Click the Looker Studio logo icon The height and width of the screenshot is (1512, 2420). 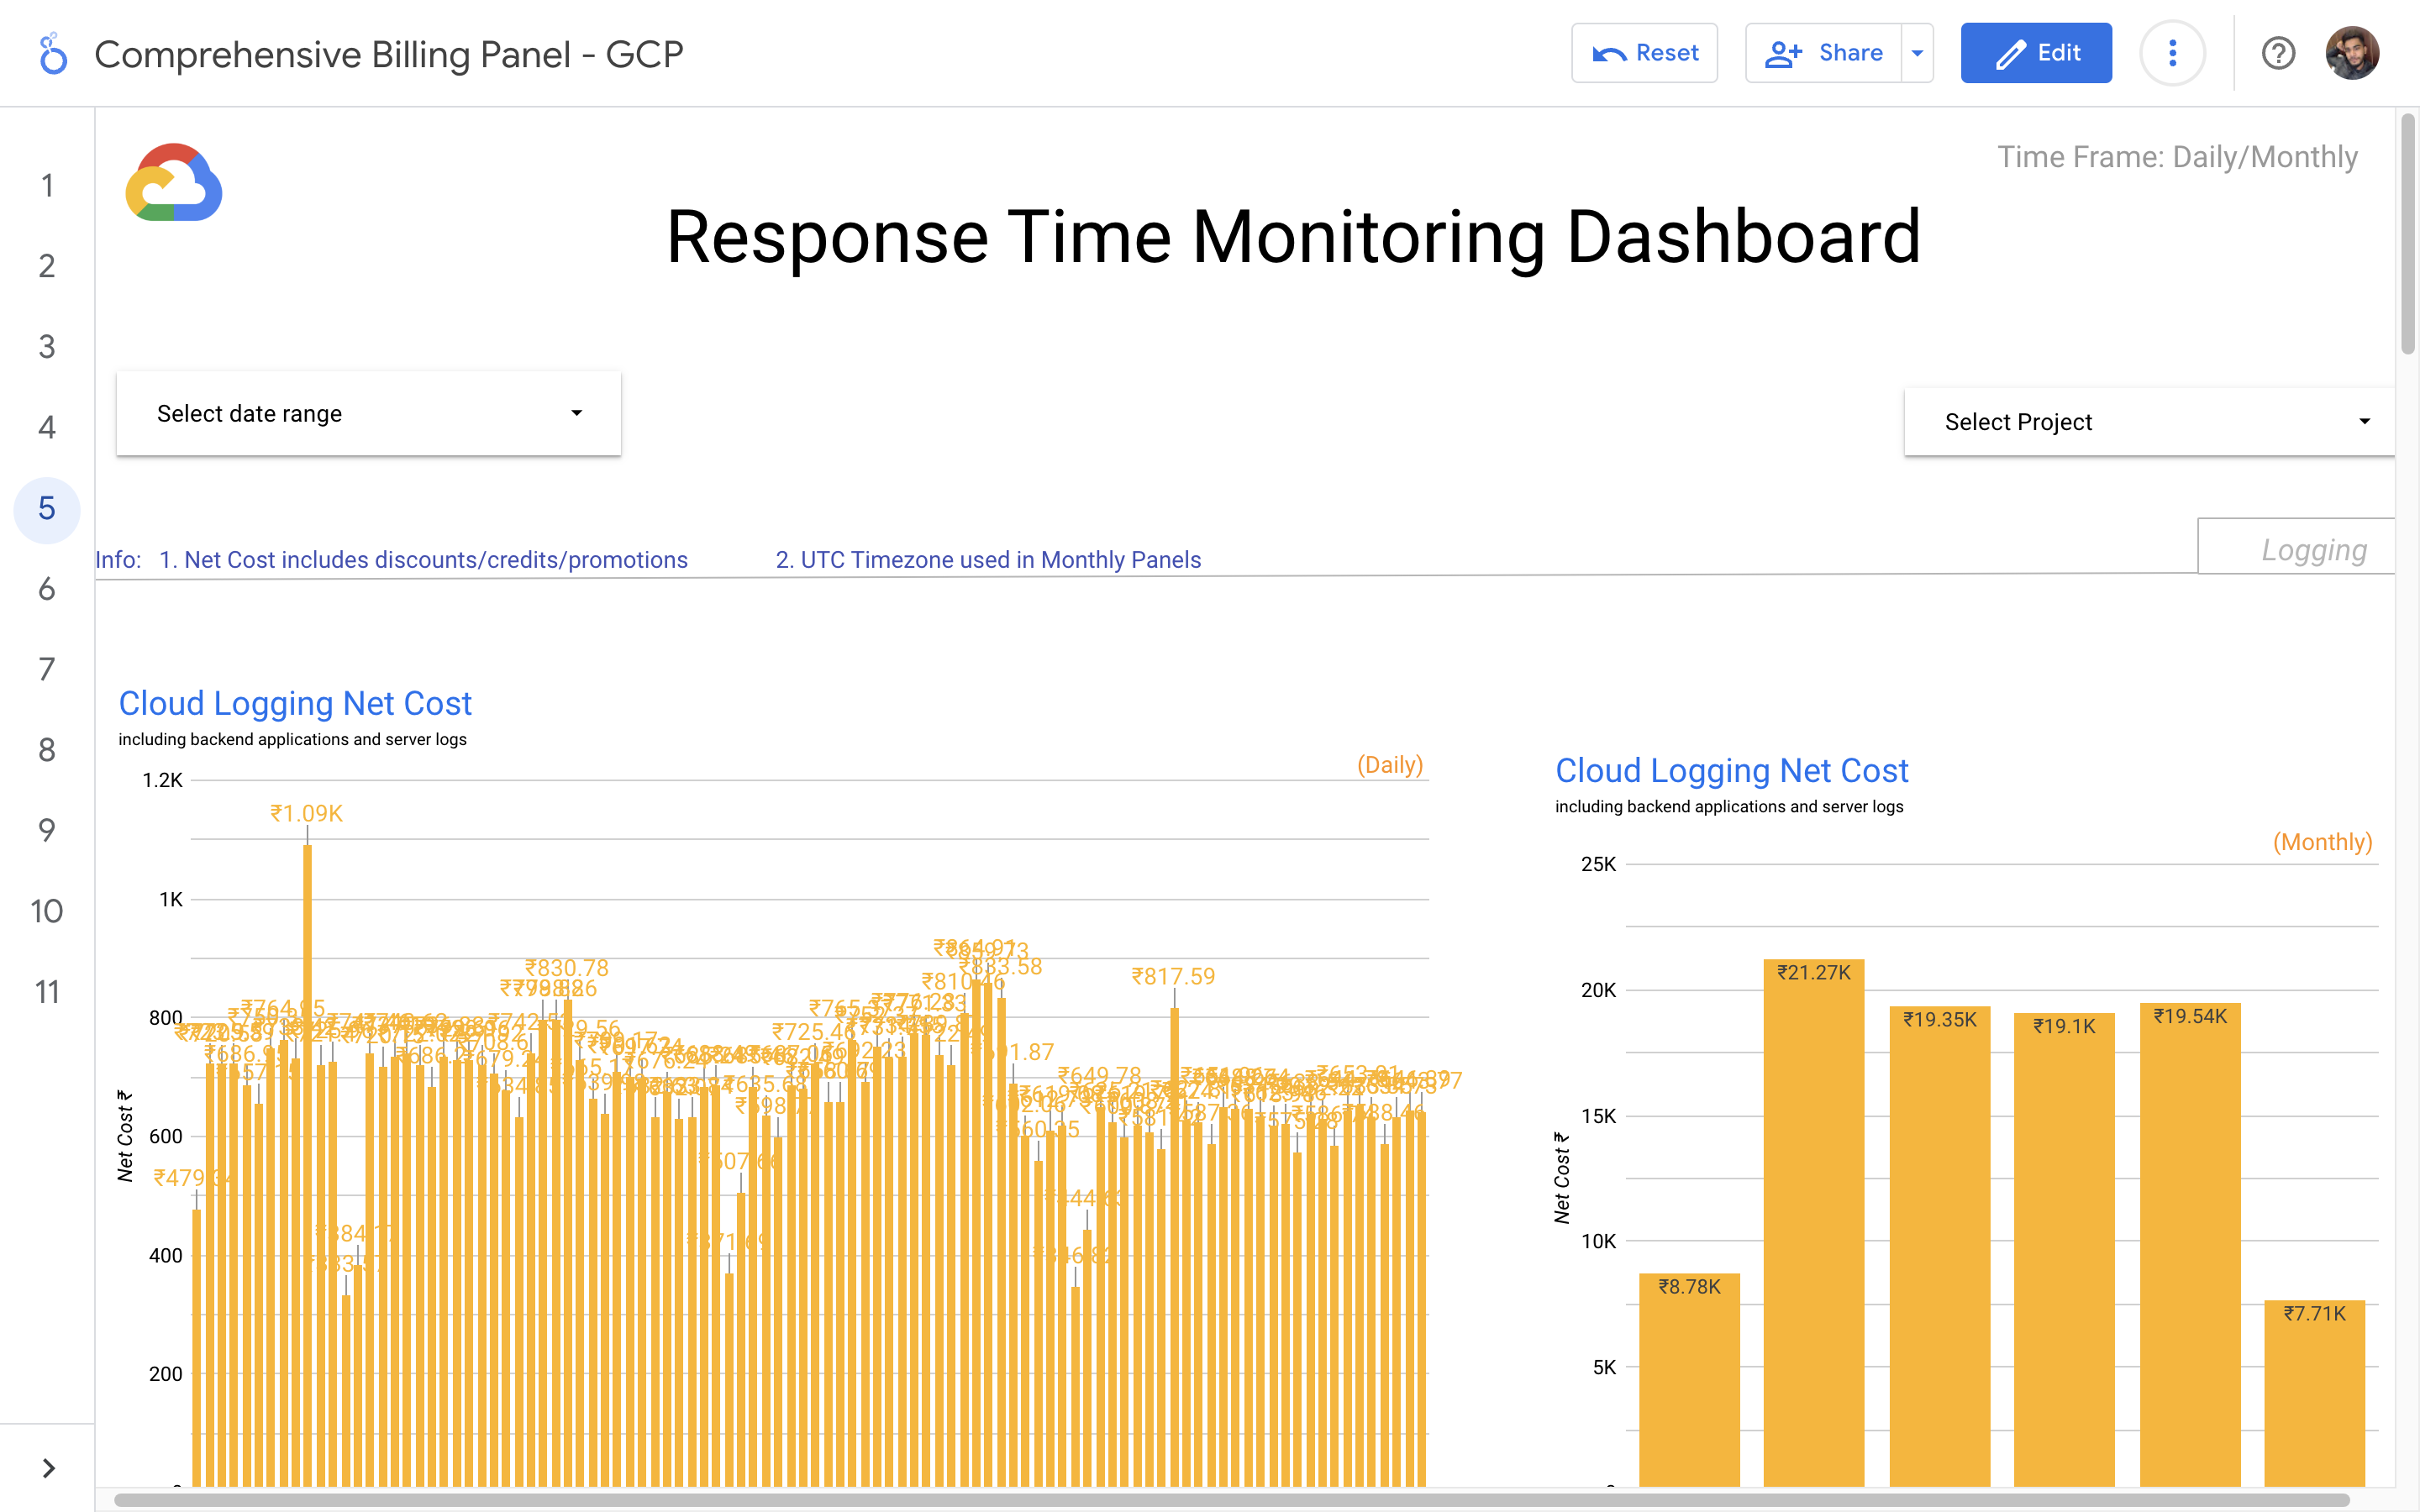(53, 54)
